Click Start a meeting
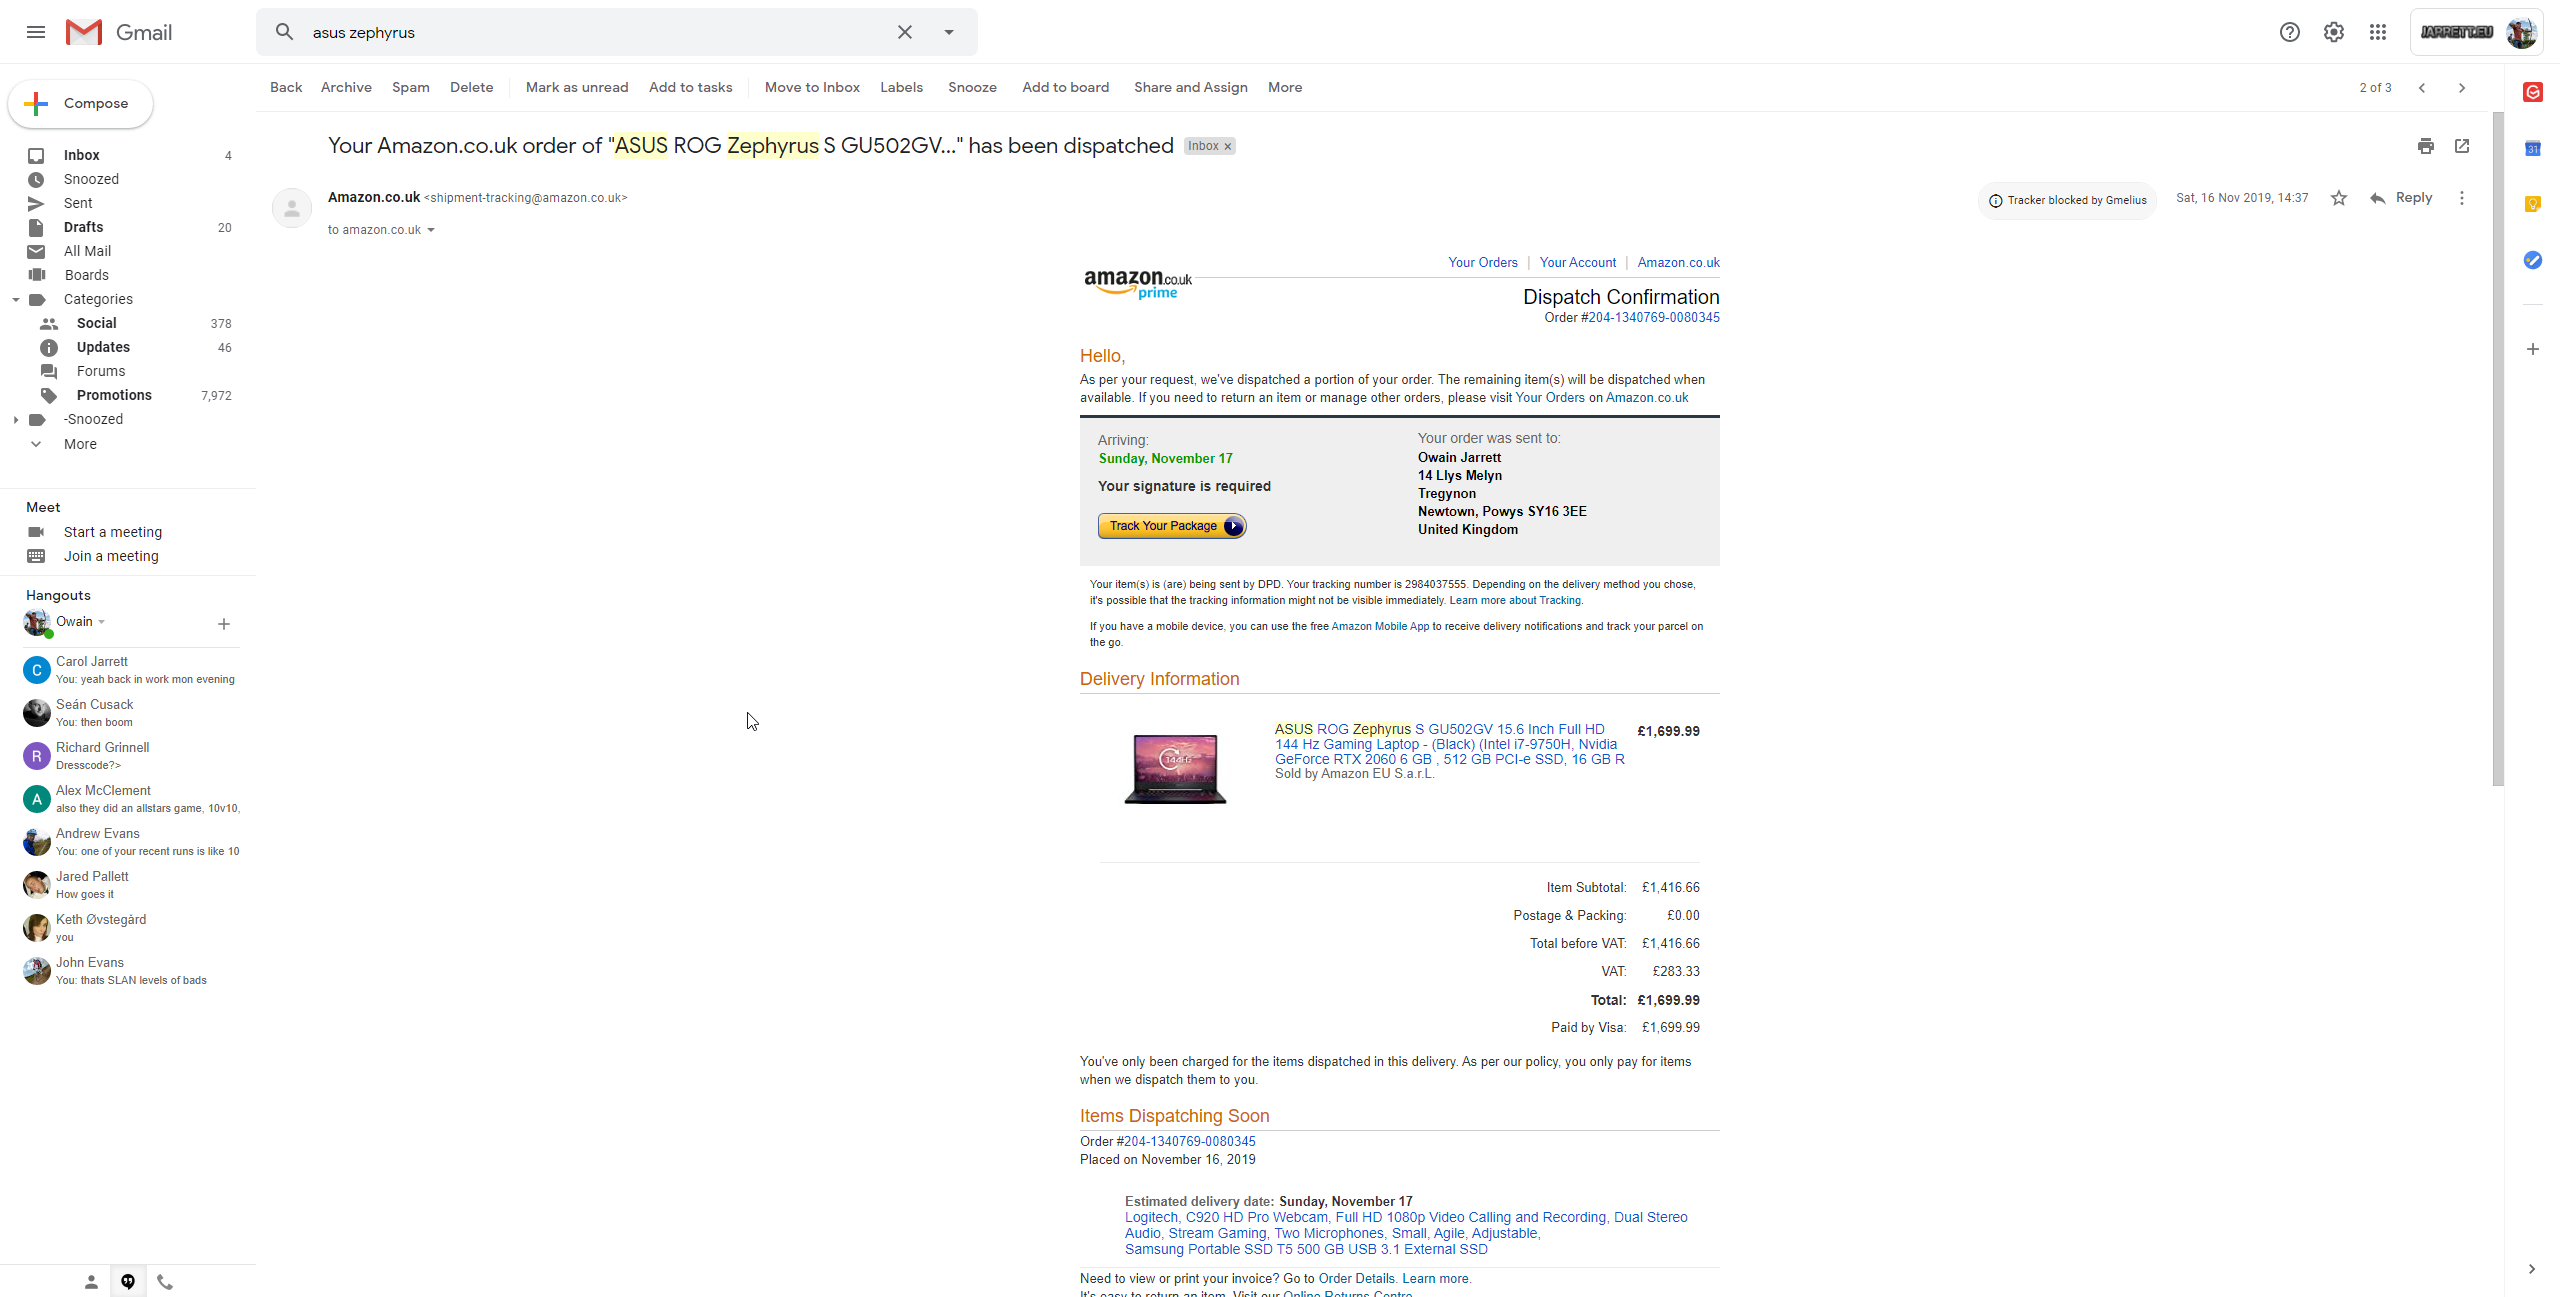Screen dimensions: 2560x1297 113,532
